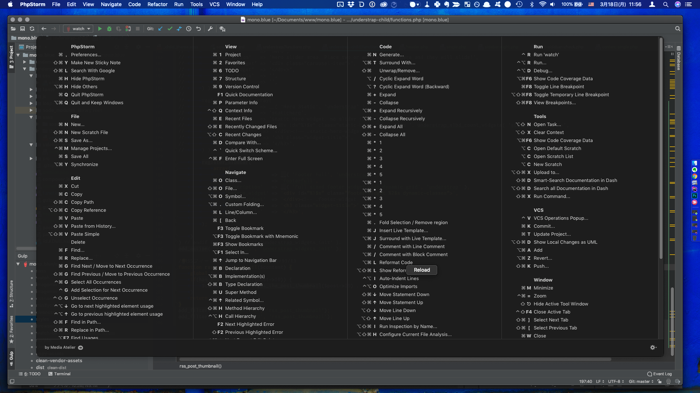The height and width of the screenshot is (393, 700).
Task: Click the Bluetooth icon in menu bar
Action: pyautogui.click(x=532, y=4)
